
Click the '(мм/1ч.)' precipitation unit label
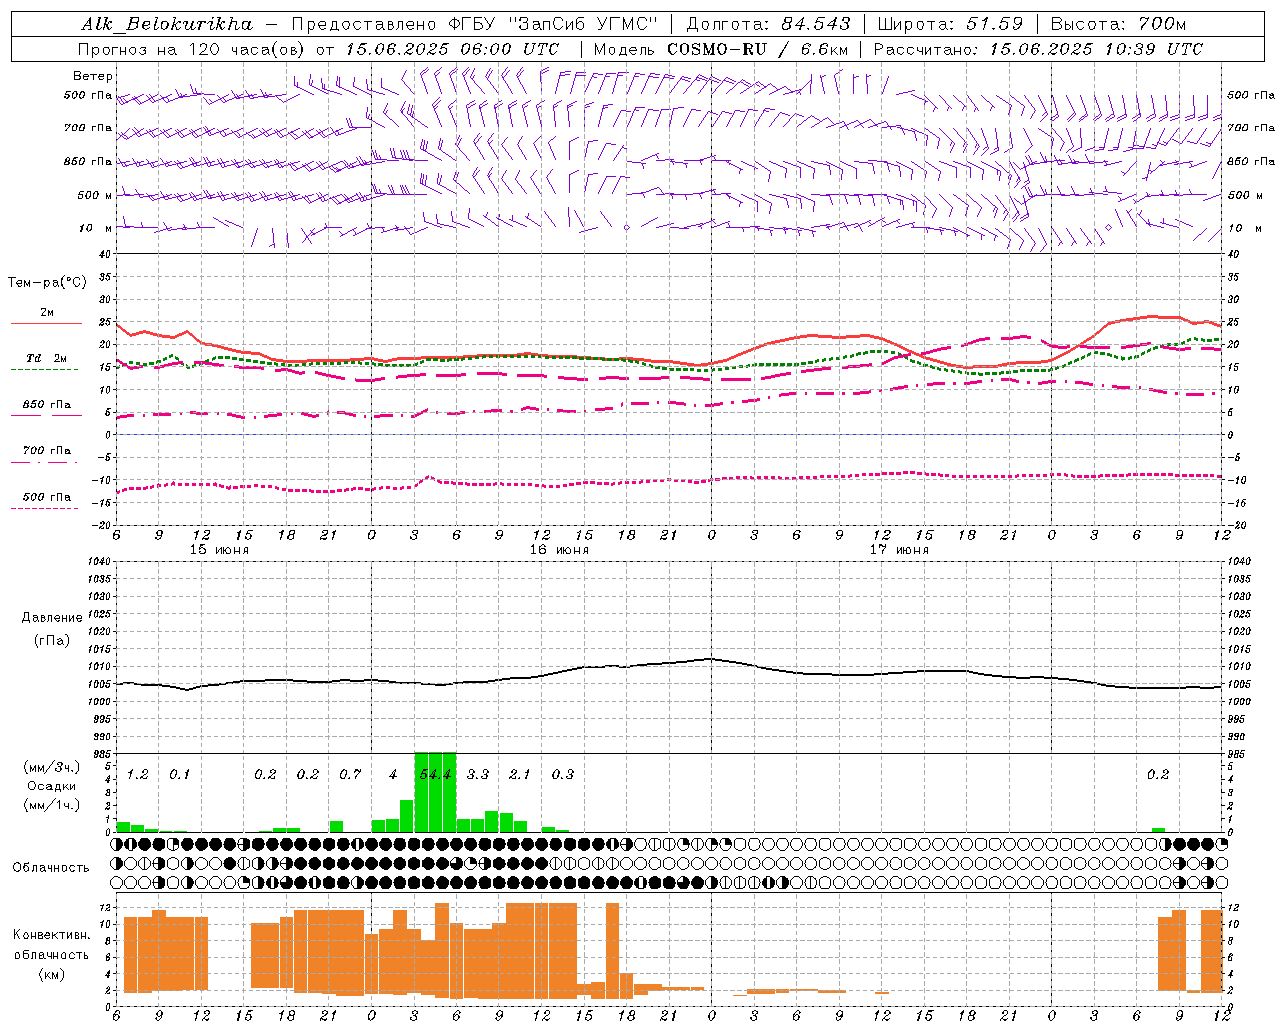pyautogui.click(x=51, y=805)
